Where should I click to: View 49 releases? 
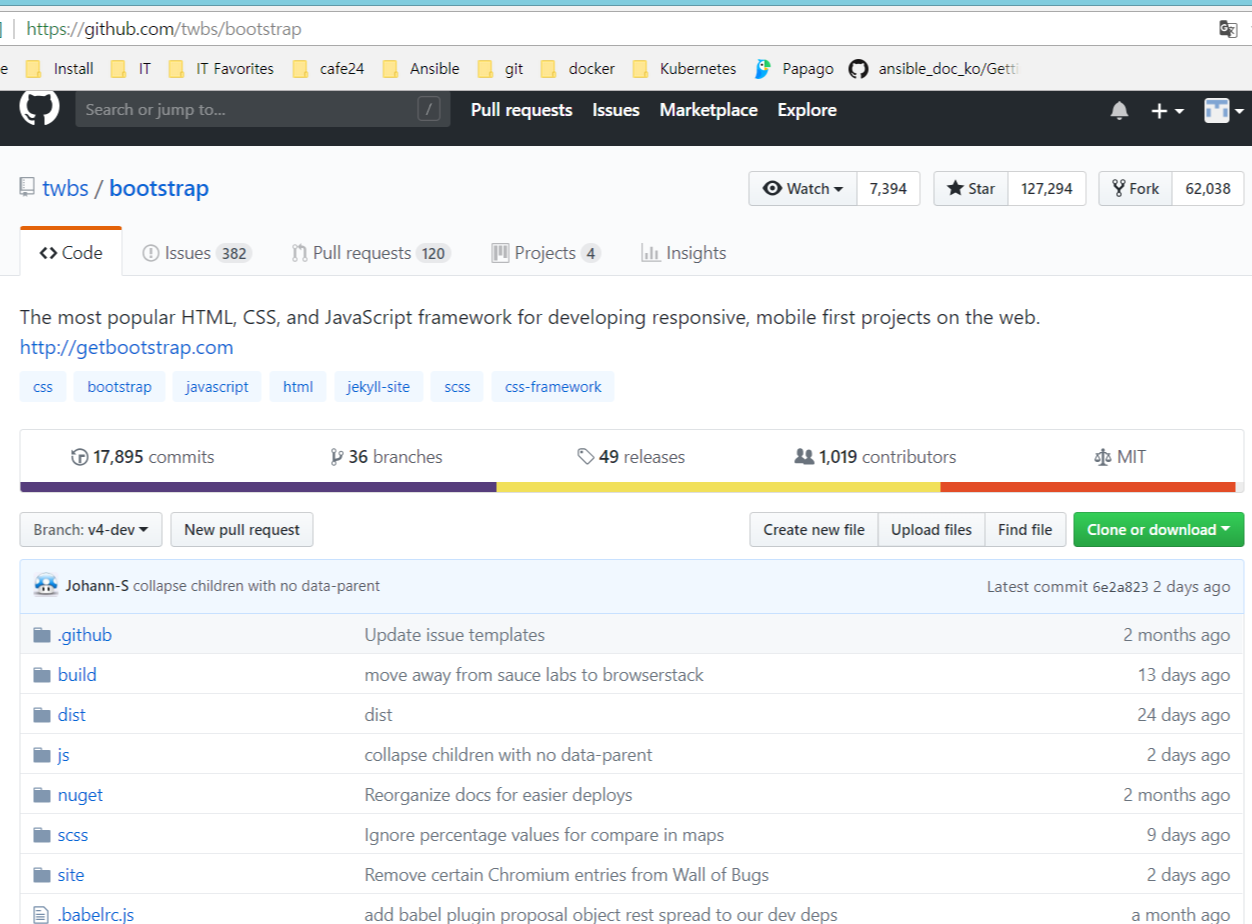pyautogui.click(x=631, y=457)
